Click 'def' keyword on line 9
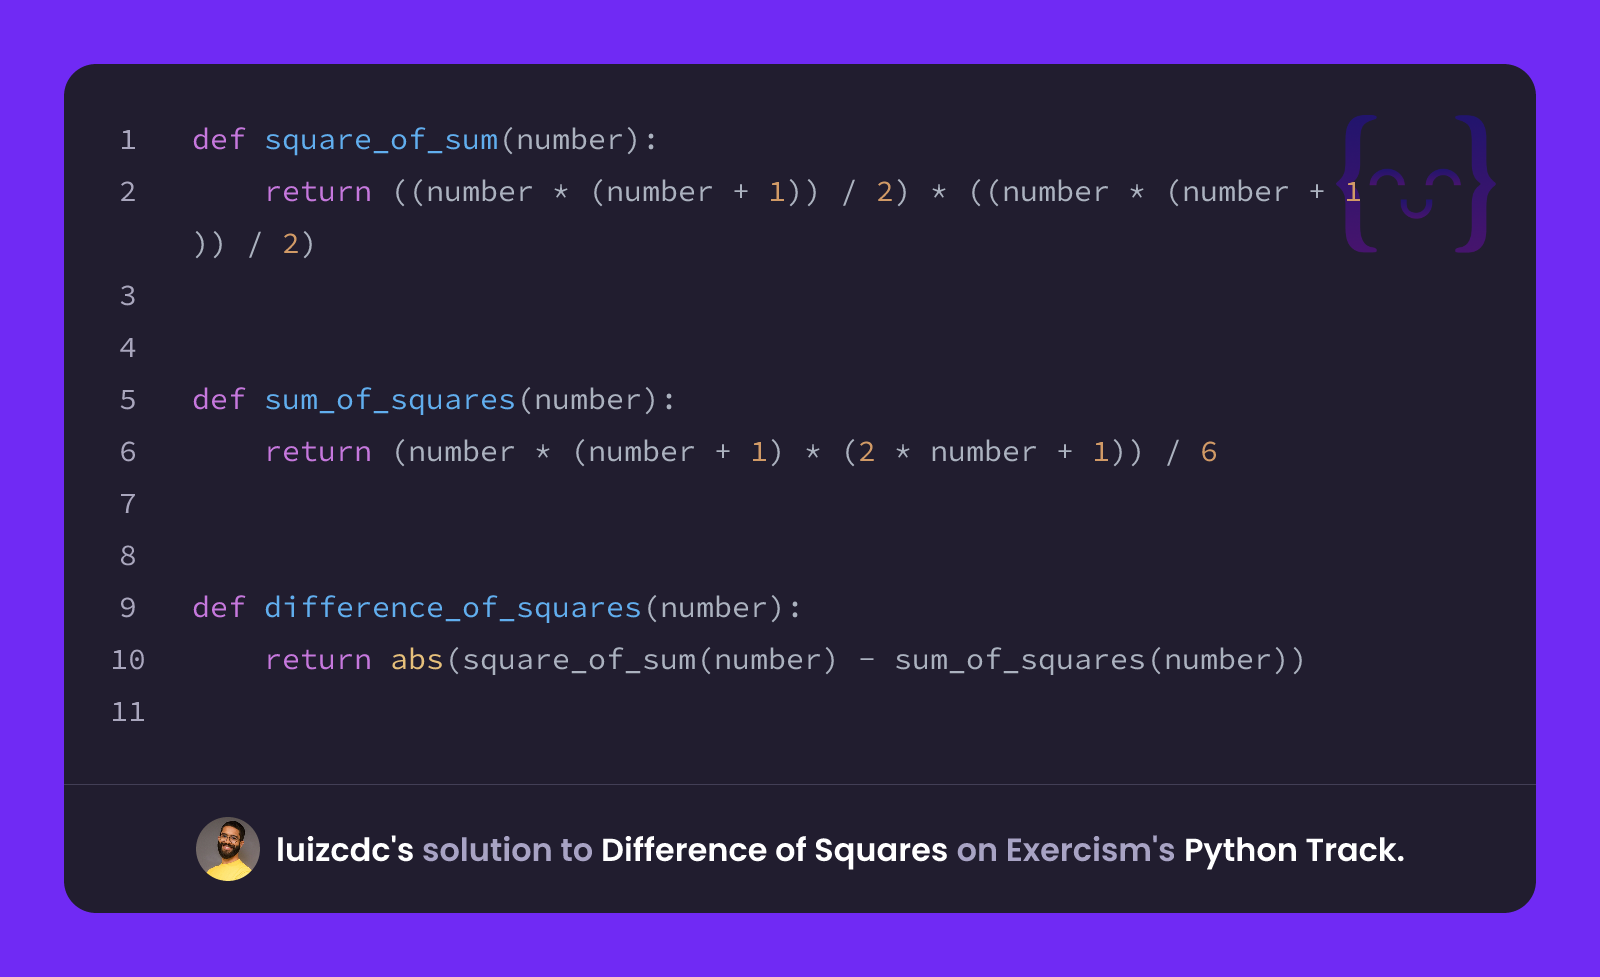The width and height of the screenshot is (1600, 977). pos(219,608)
